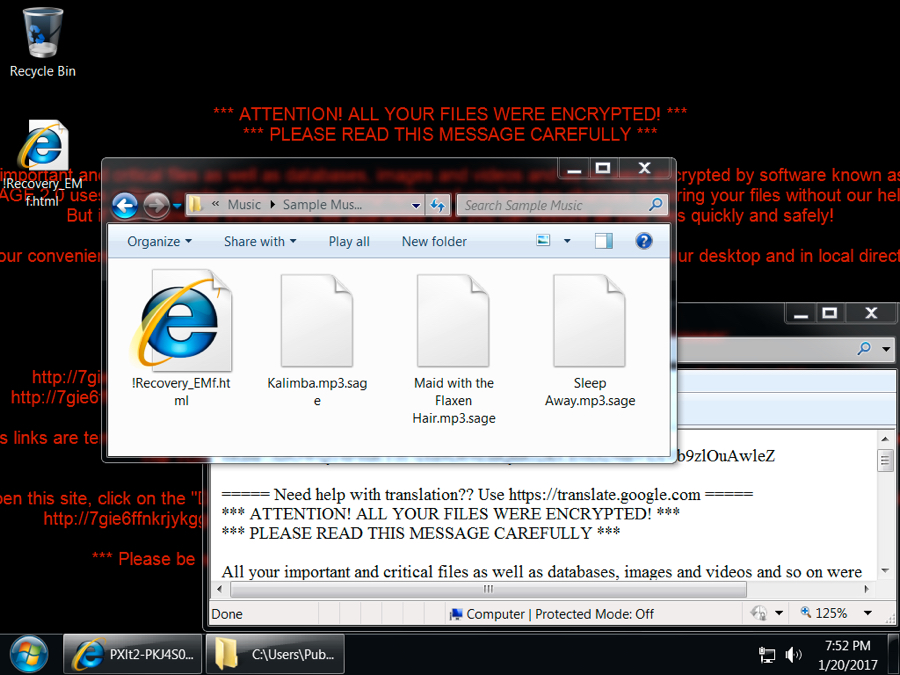This screenshot has height=675, width=900.
Task: Click the Forward arrow in Explorer
Action: pyautogui.click(x=155, y=206)
